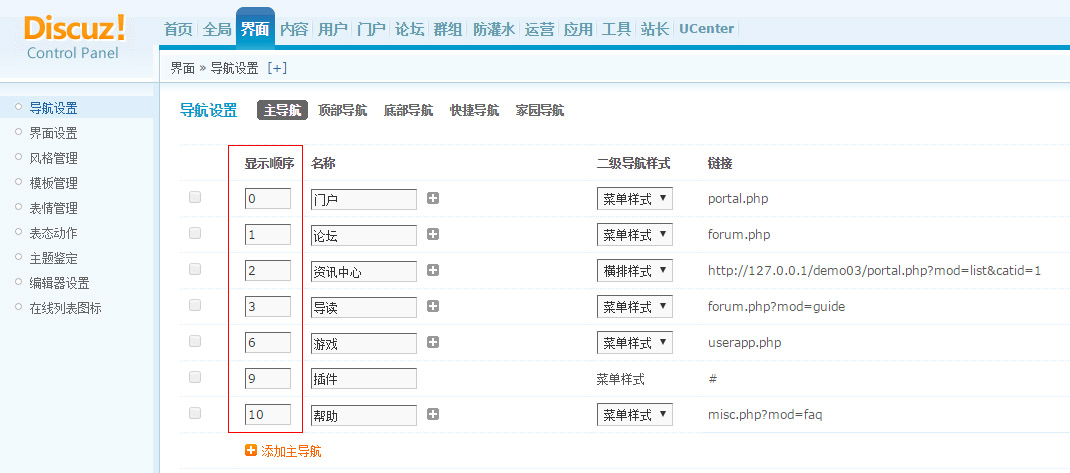The width and height of the screenshot is (1070, 473).
Task: Switch to the 家园导航 tab
Action: pyautogui.click(x=540, y=111)
